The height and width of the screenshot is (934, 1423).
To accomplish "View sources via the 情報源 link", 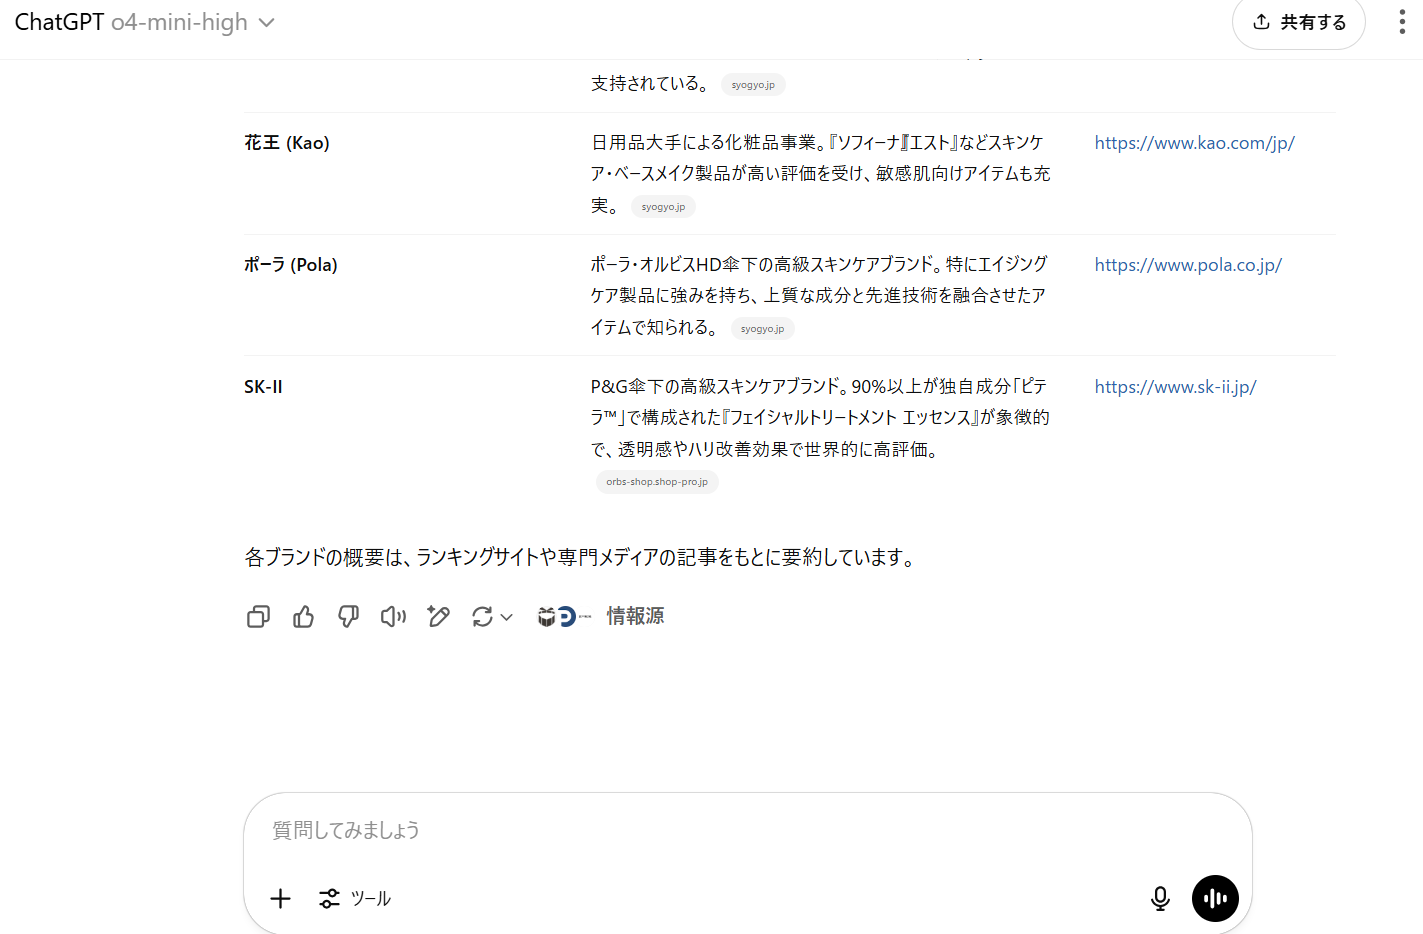I will tap(636, 616).
